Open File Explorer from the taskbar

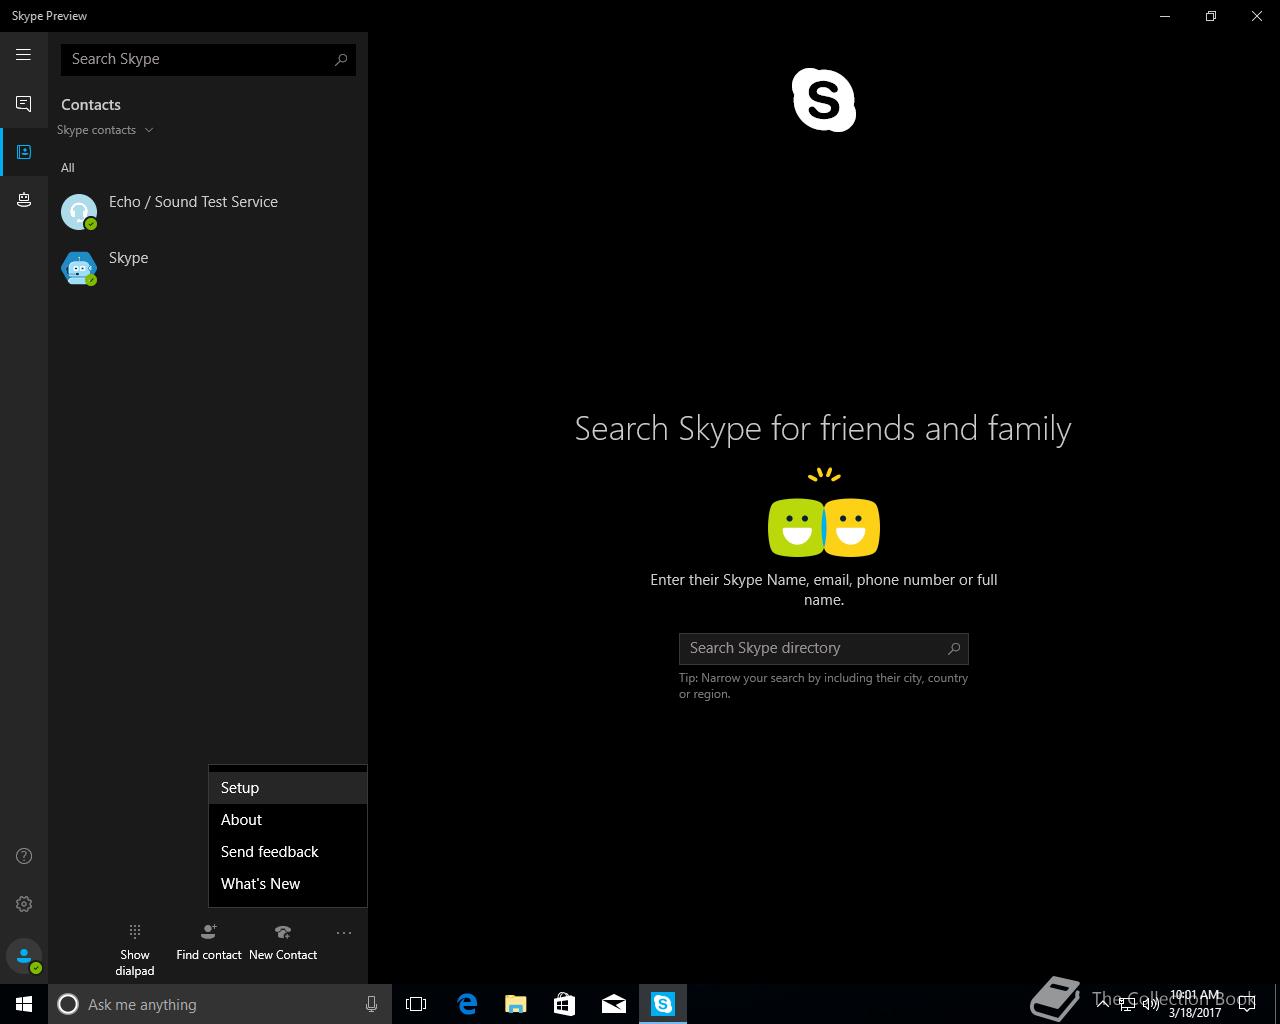click(x=516, y=1004)
